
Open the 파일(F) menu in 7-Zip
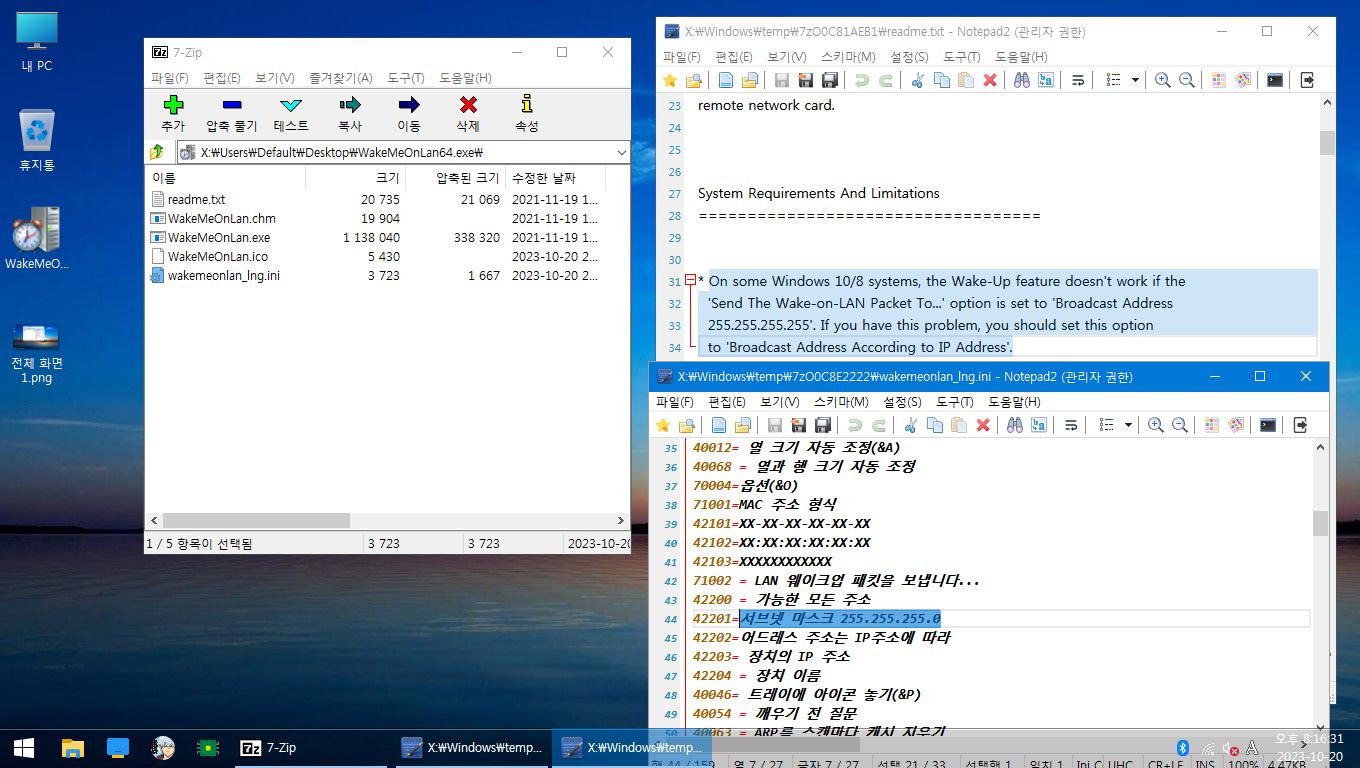[x=170, y=78]
